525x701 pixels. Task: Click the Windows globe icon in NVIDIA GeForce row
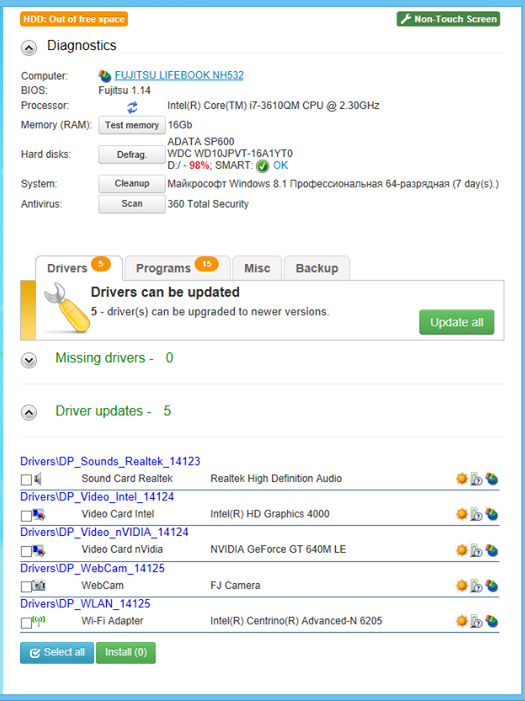coord(492,550)
